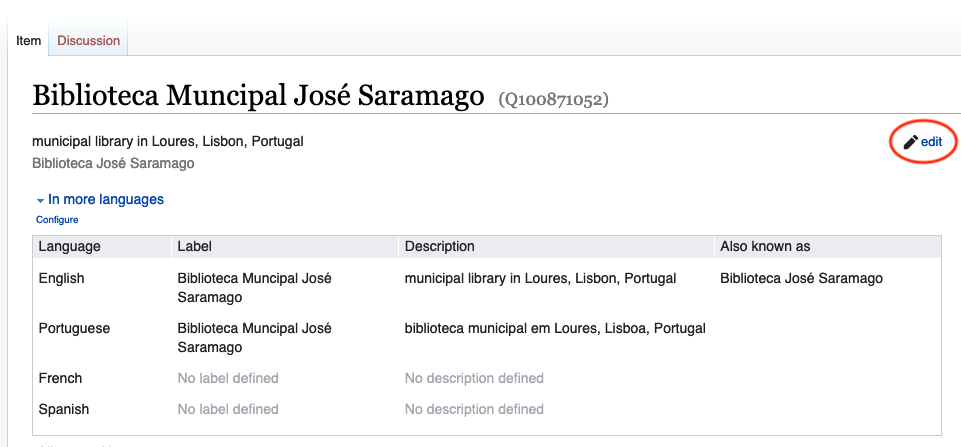Click the English label cell in table
This screenshot has height=447, width=961.
click(x=254, y=288)
